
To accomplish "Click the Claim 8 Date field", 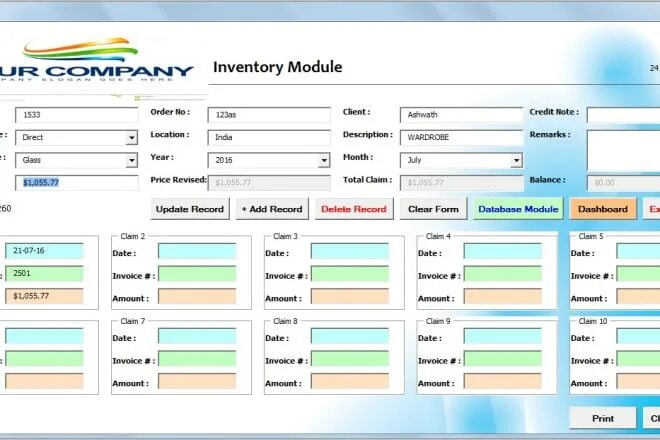I will [350, 336].
